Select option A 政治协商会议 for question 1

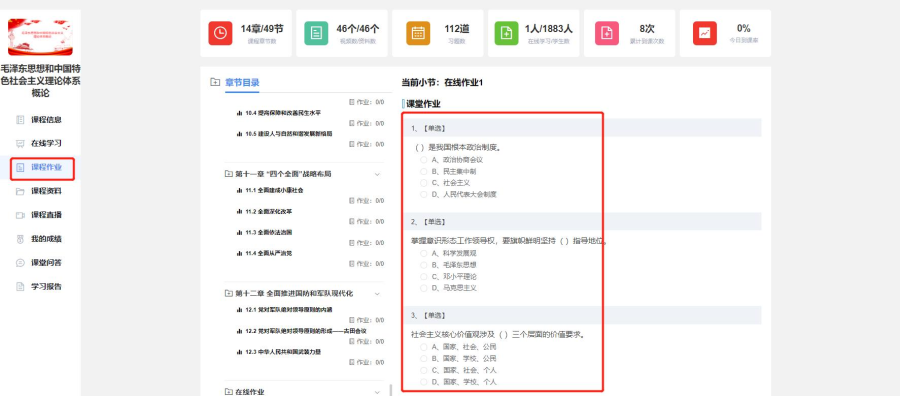(424, 160)
